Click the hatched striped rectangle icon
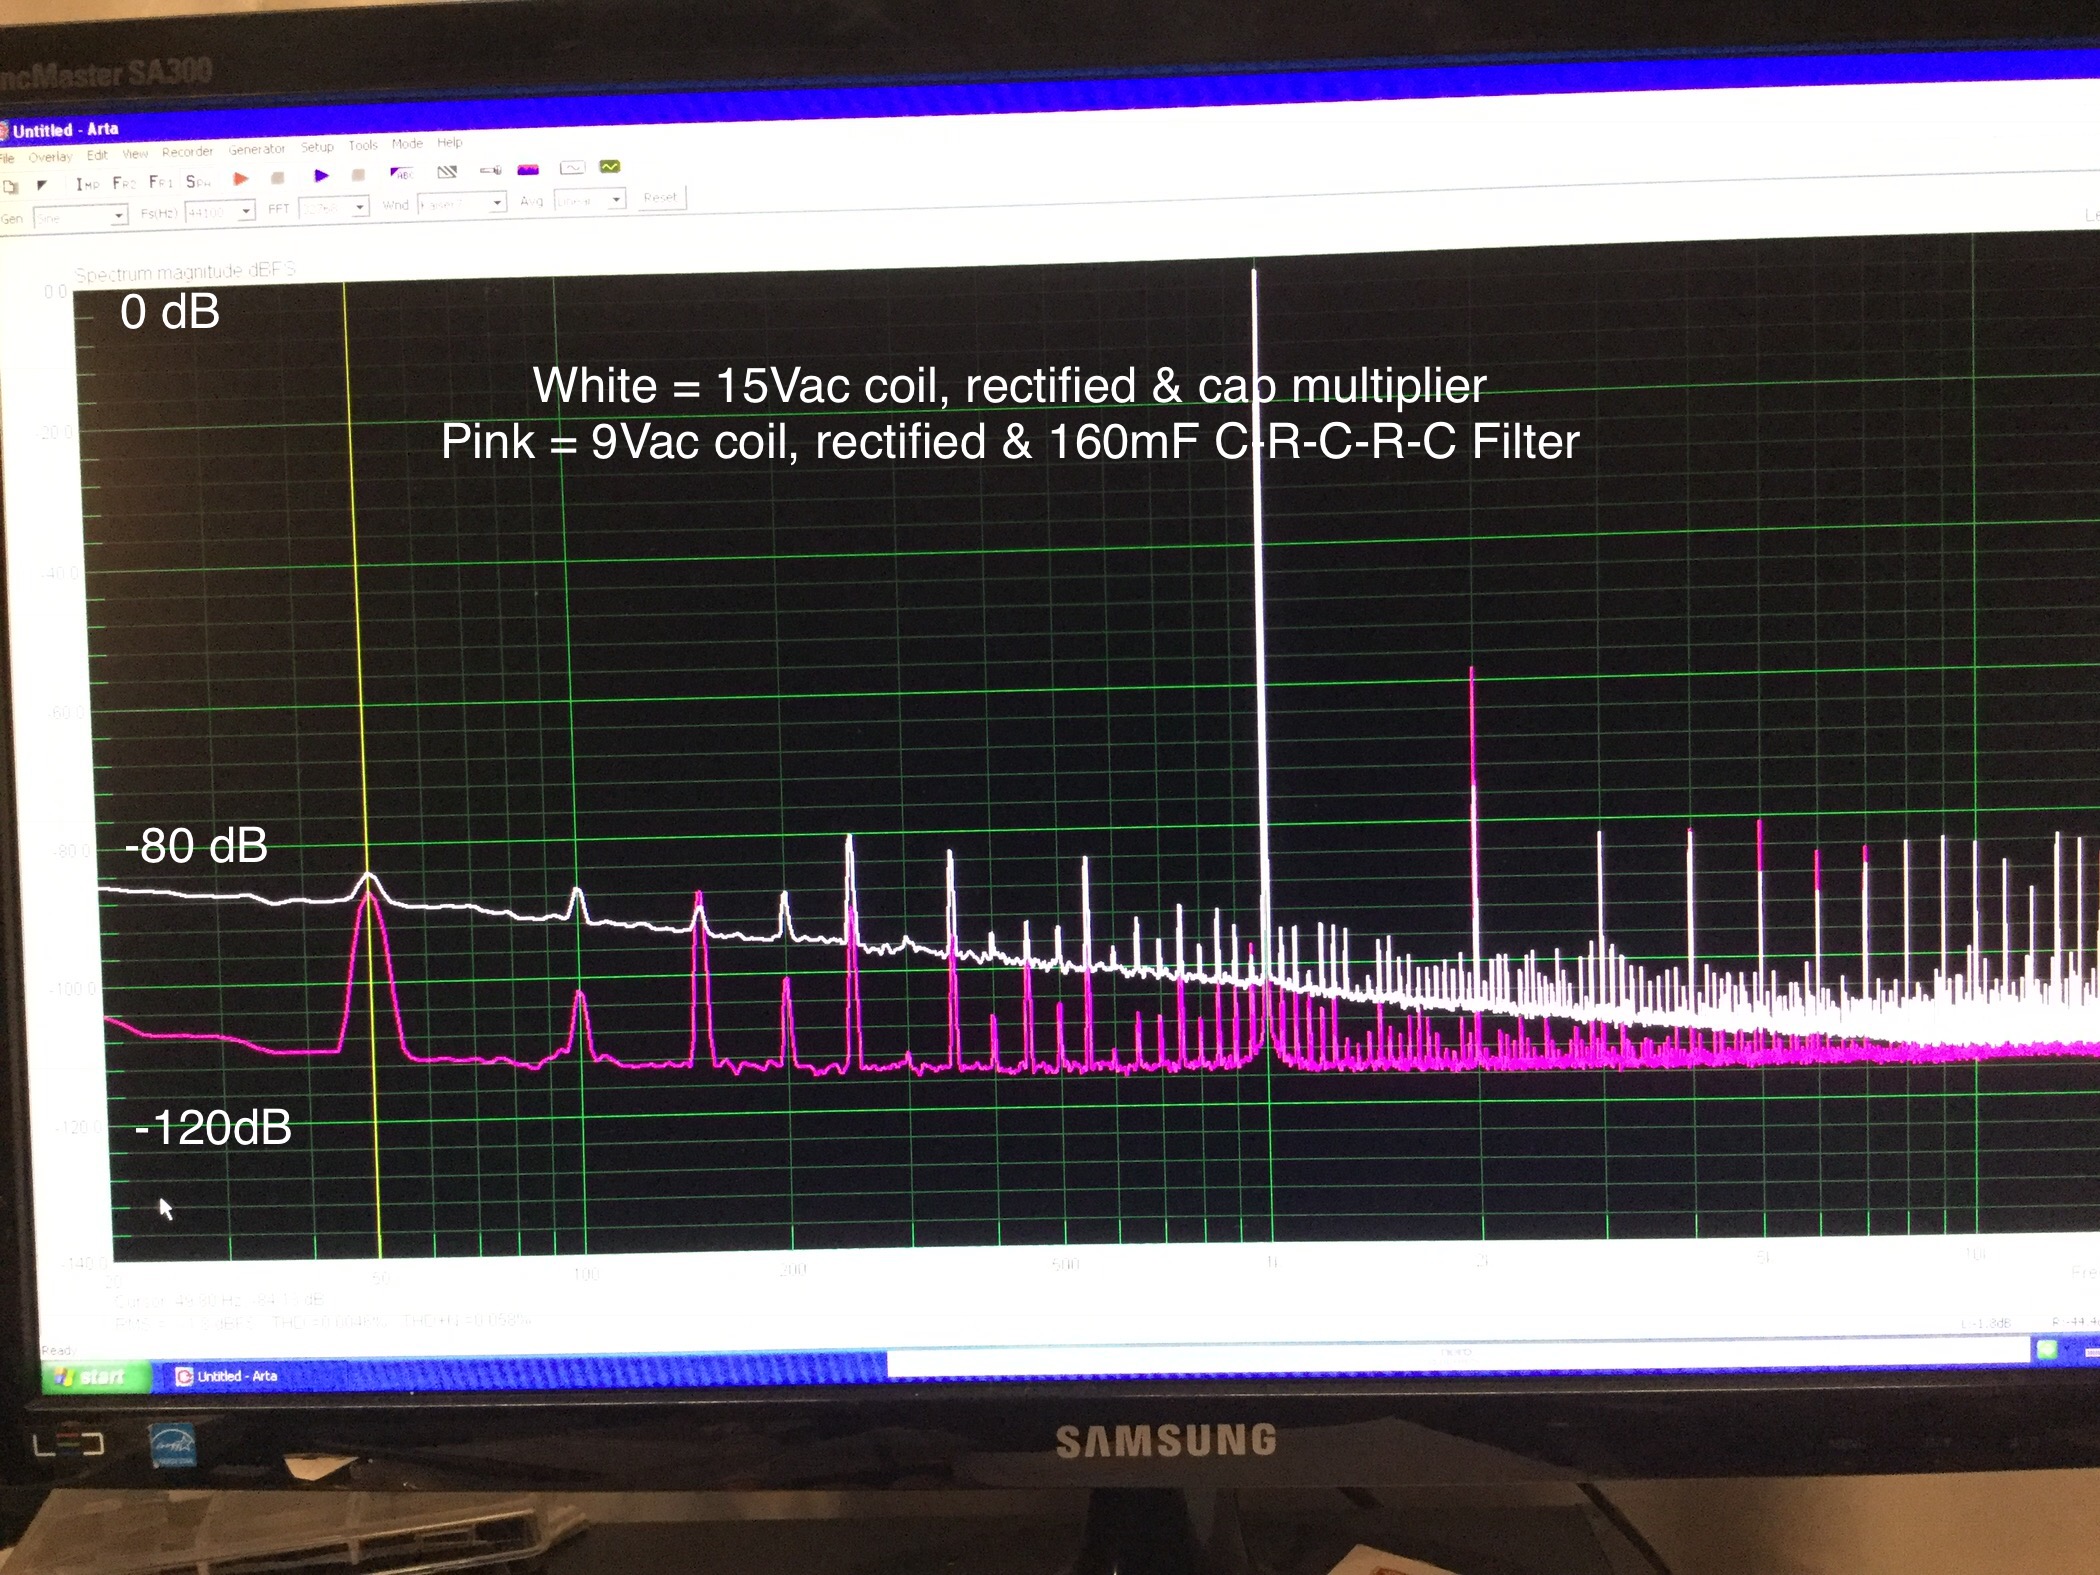Screen dimensions: 2100x1575 (447, 172)
